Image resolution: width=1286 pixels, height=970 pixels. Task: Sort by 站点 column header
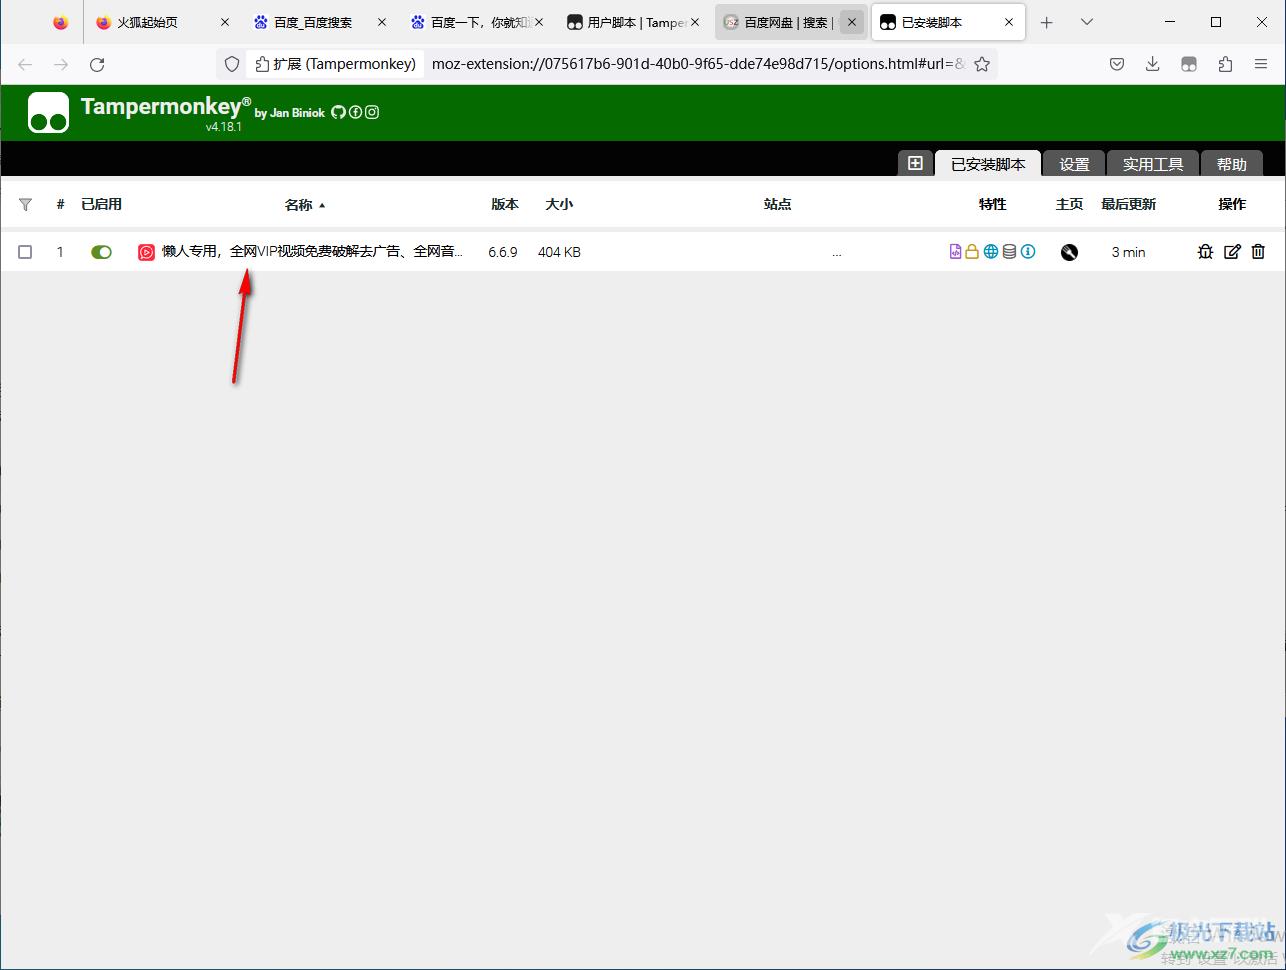pyautogui.click(x=777, y=204)
